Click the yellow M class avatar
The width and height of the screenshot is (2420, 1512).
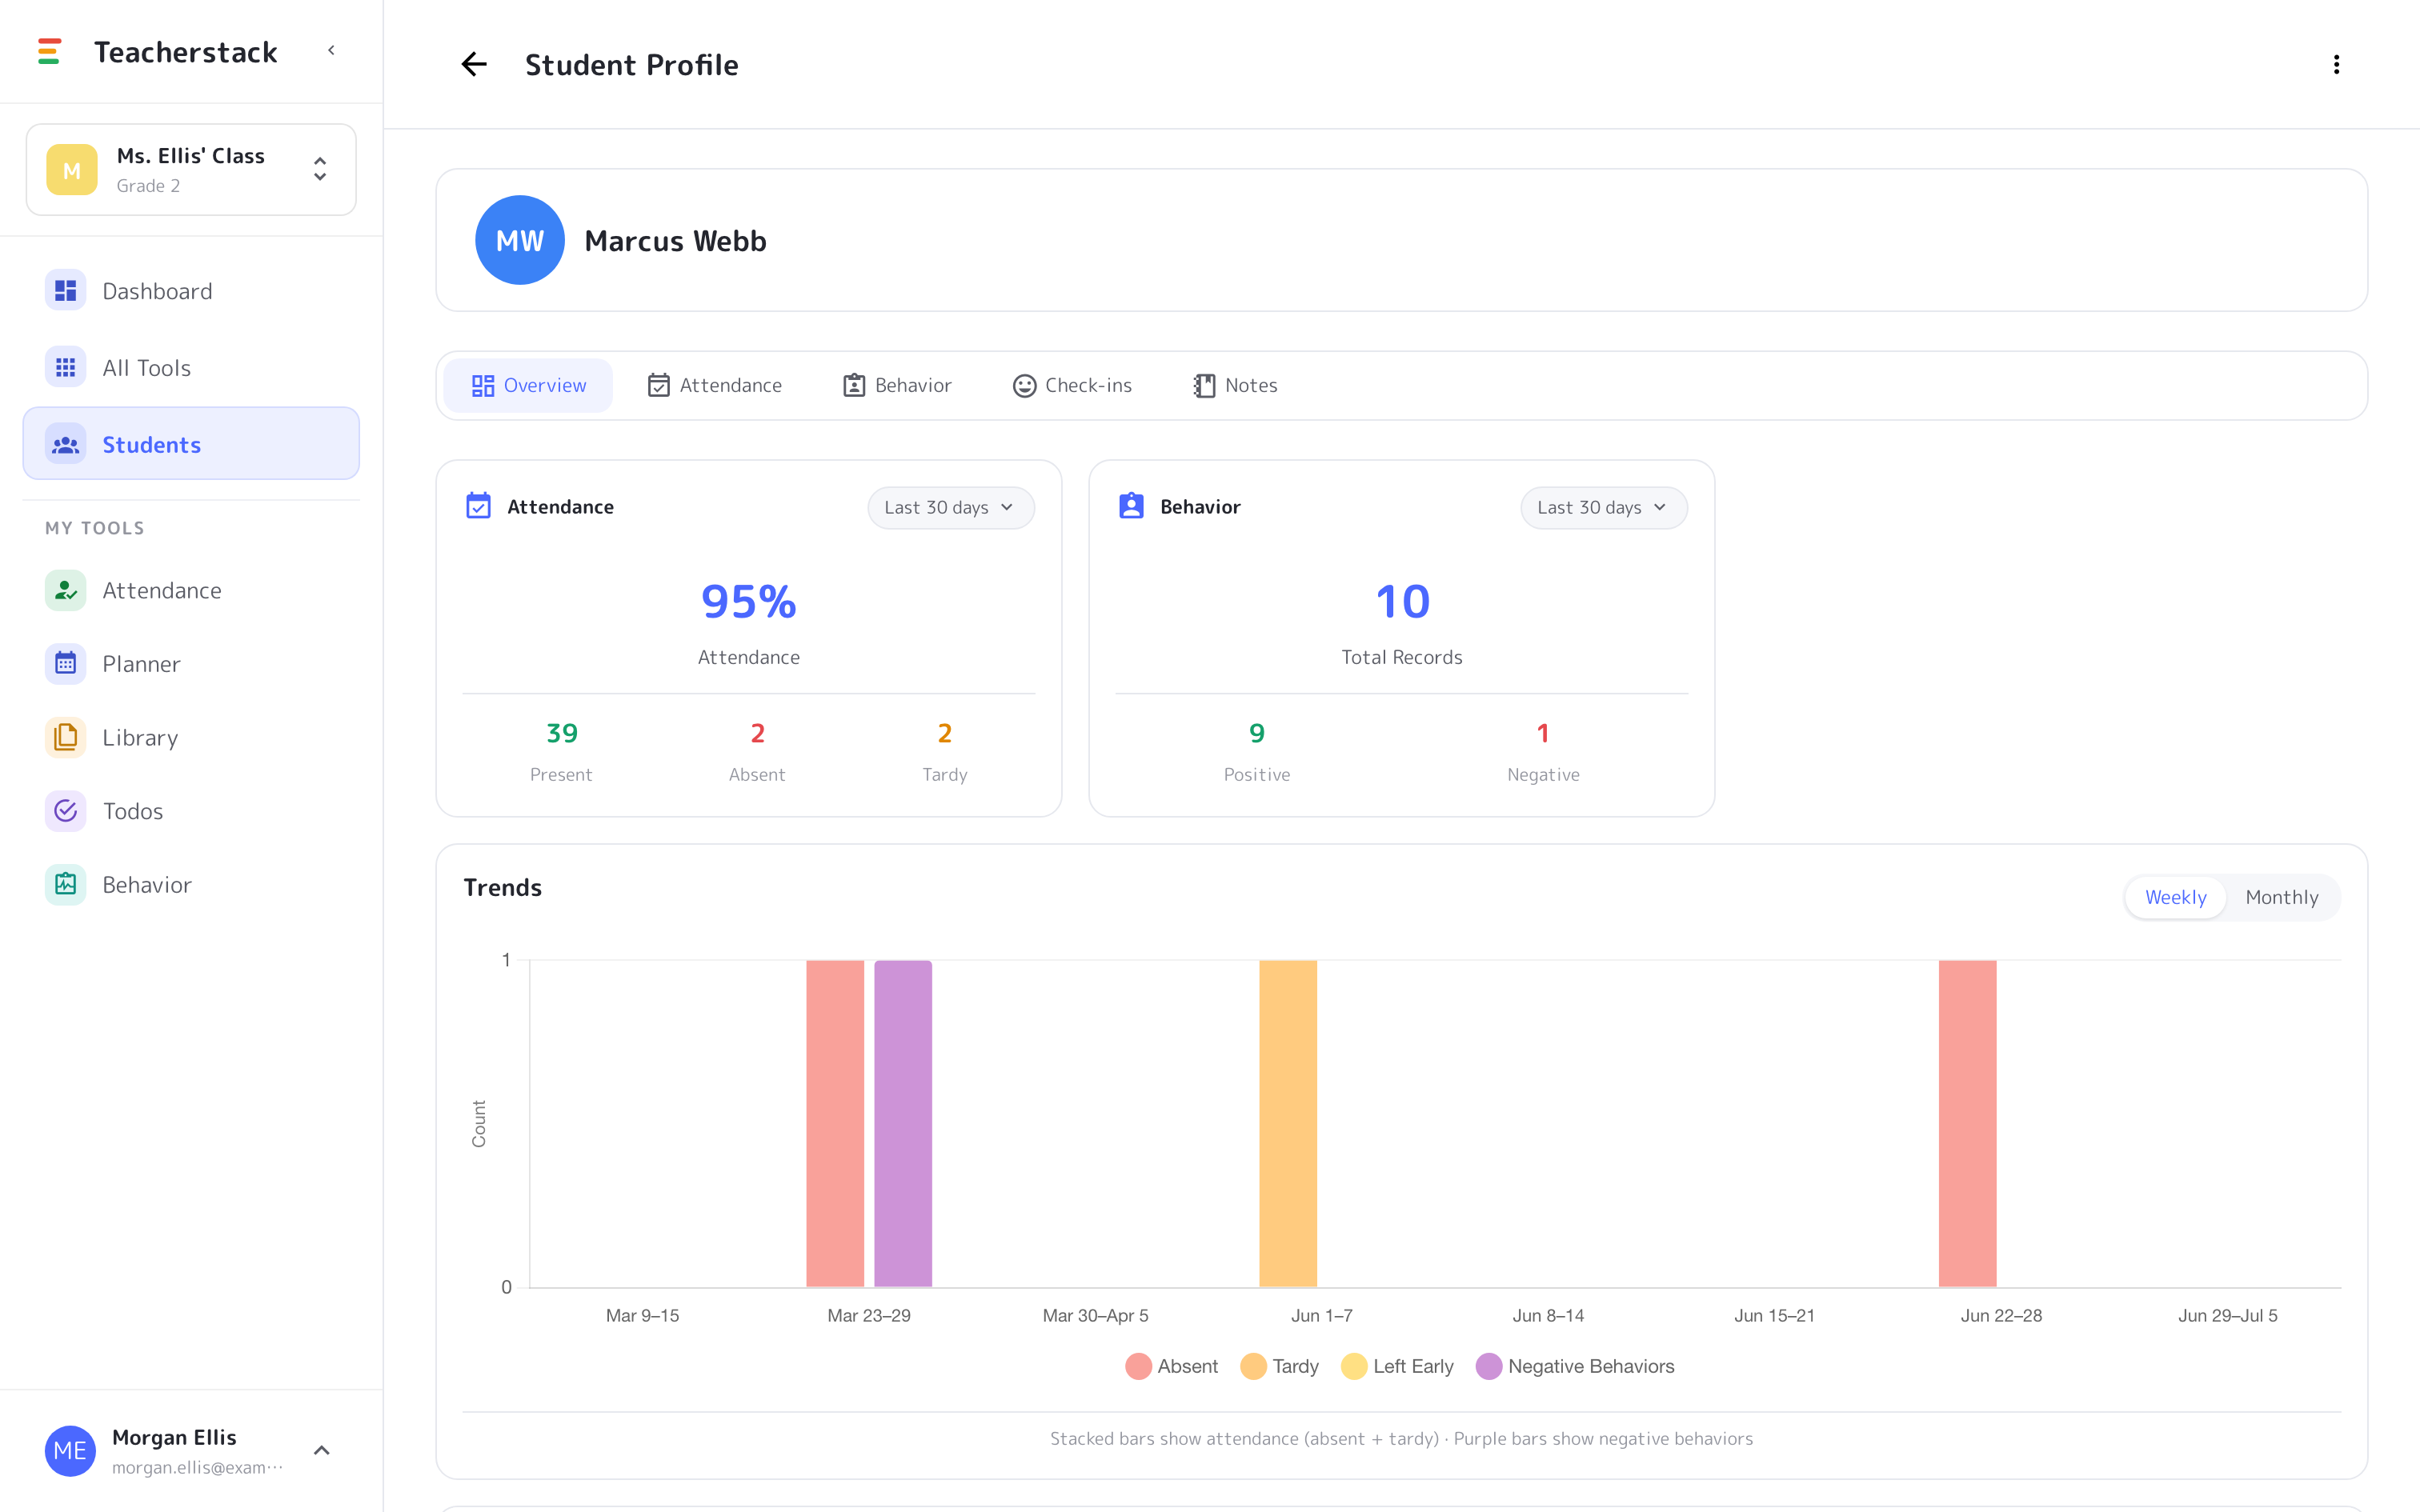click(x=72, y=170)
